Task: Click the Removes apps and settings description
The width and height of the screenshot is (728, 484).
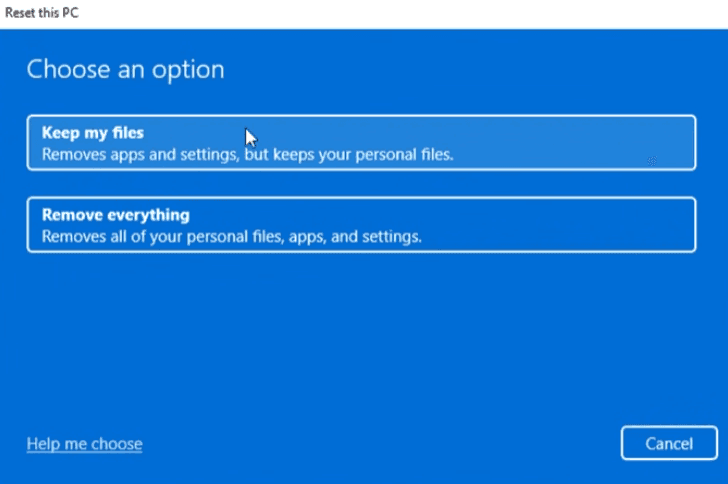Action: [x=247, y=154]
